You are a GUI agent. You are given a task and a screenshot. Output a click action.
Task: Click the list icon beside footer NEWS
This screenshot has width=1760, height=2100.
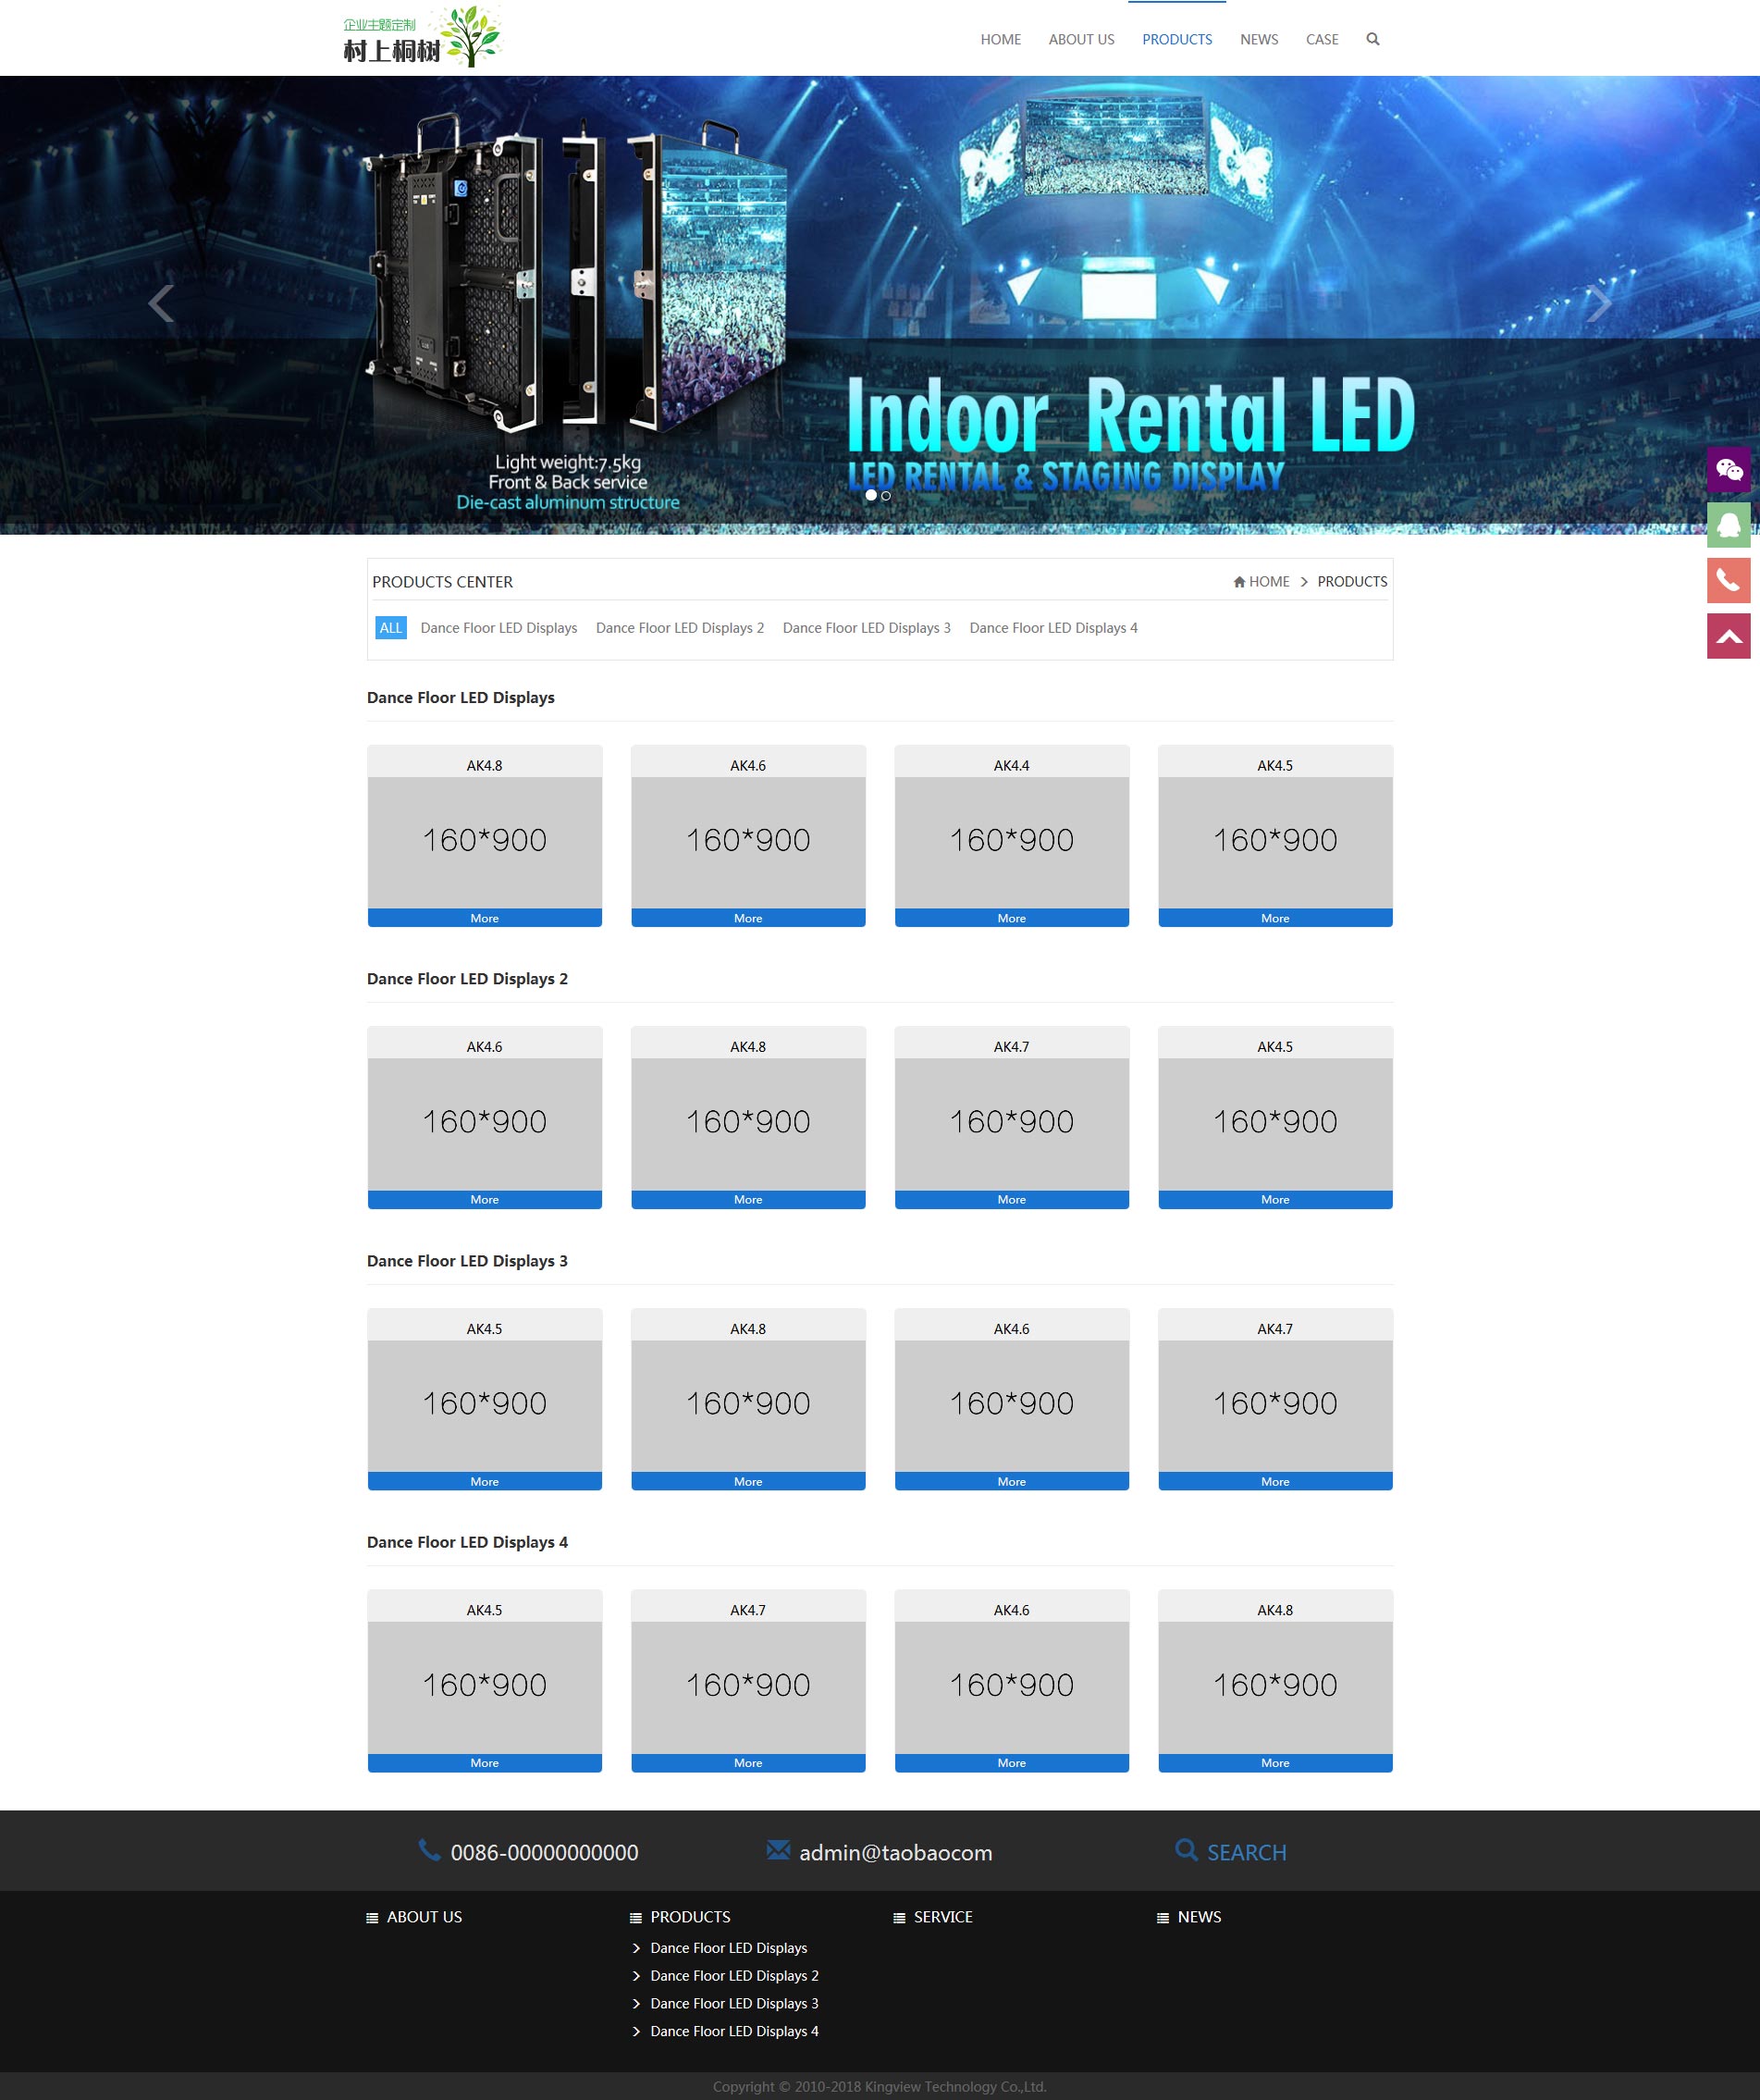click(1163, 1918)
